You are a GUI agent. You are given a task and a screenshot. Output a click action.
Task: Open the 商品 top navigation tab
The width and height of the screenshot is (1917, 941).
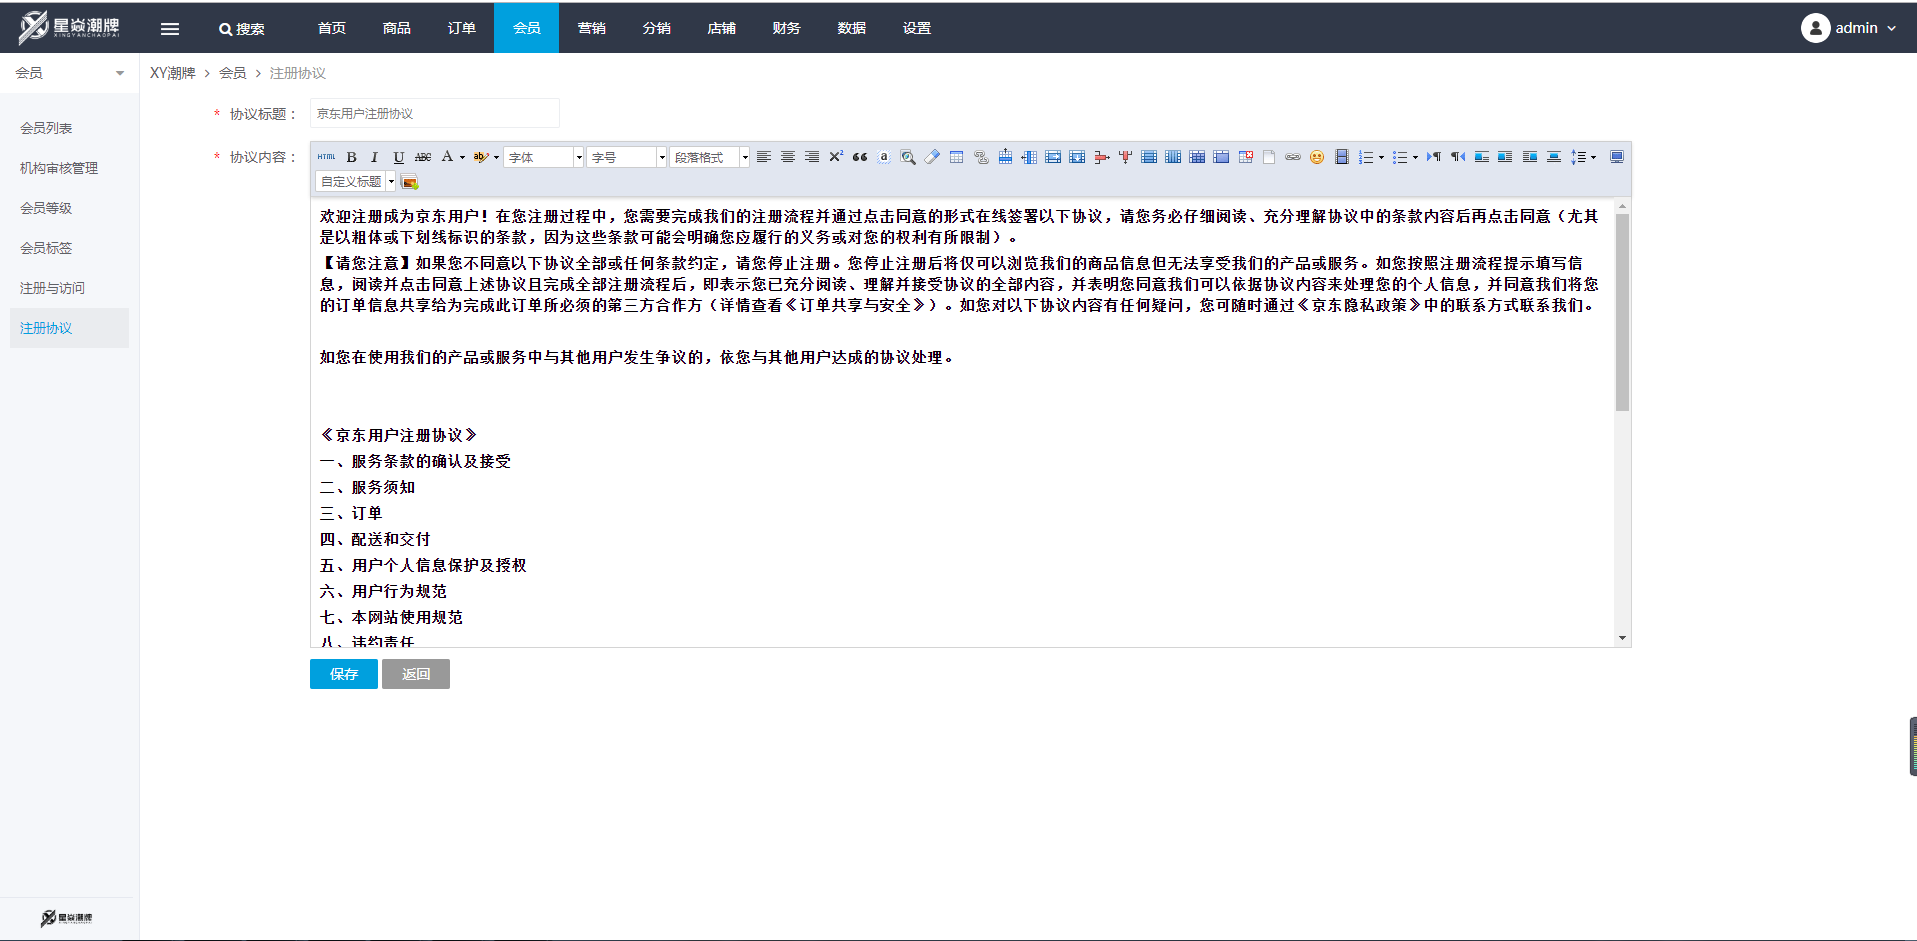[x=396, y=28]
